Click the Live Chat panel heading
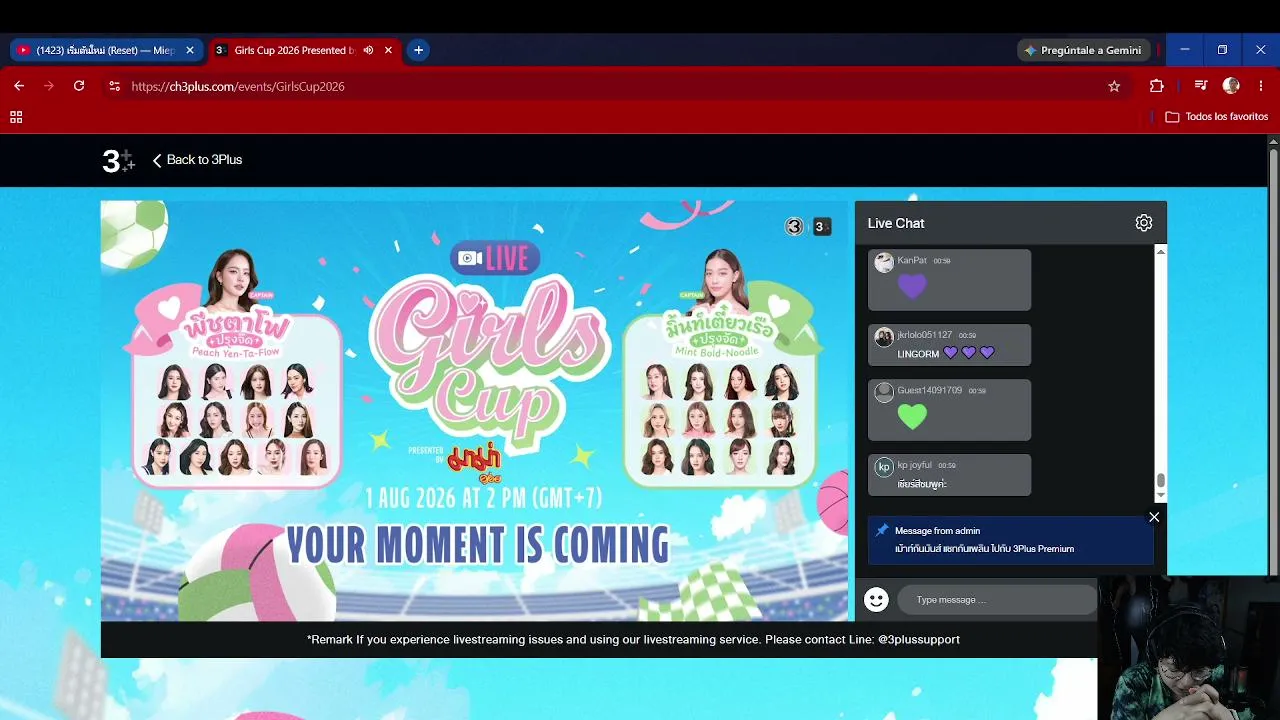Viewport: 1280px width, 720px height. click(x=896, y=223)
